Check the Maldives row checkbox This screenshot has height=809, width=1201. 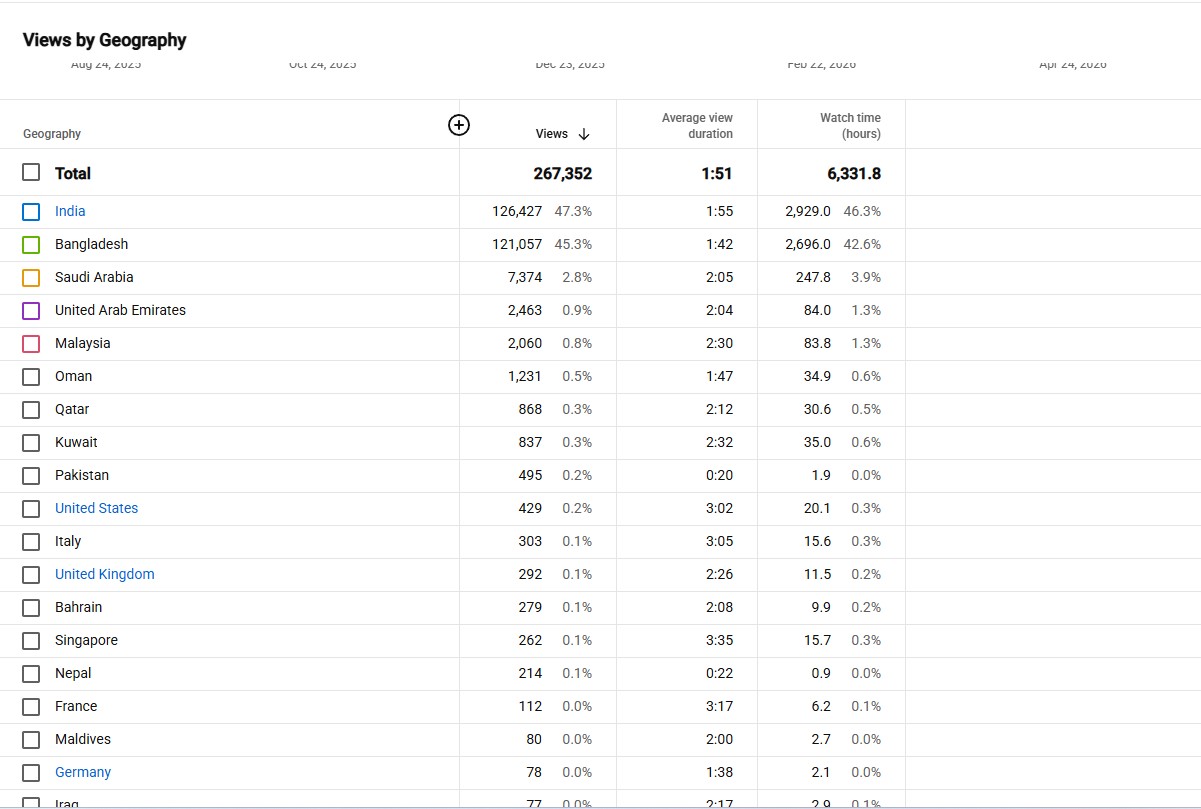point(31,740)
